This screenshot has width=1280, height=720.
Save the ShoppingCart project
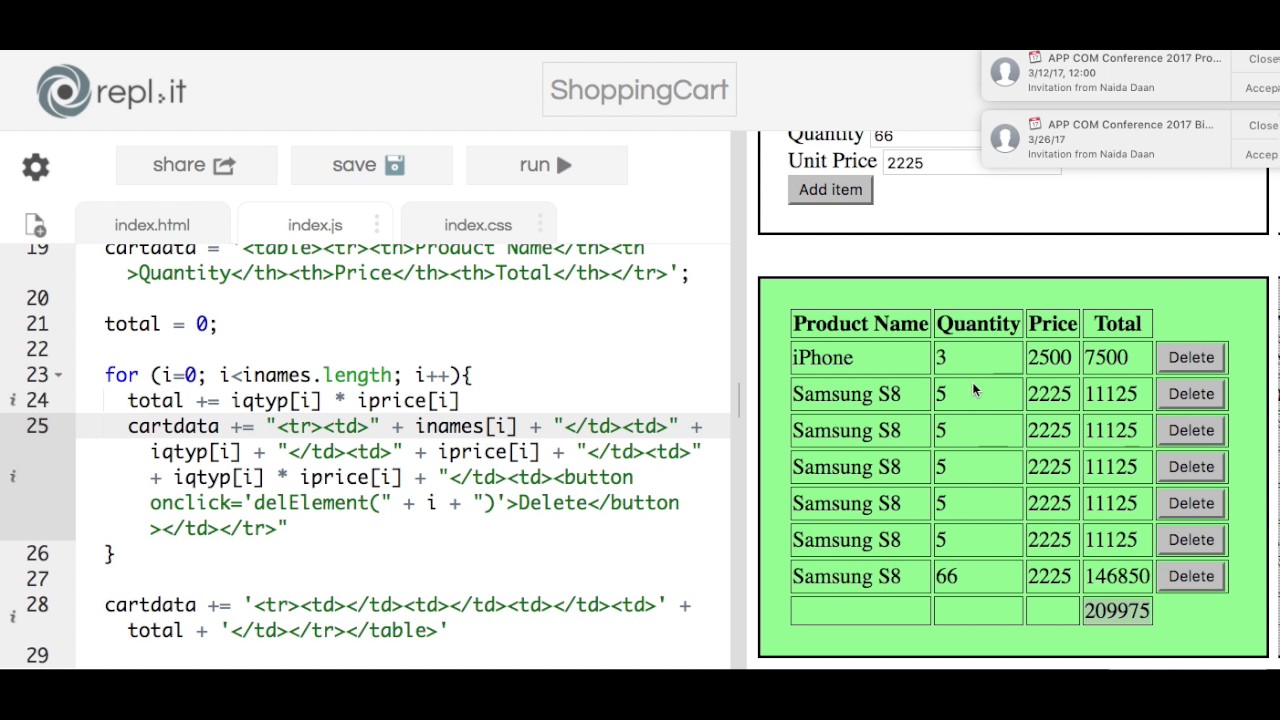(x=371, y=165)
